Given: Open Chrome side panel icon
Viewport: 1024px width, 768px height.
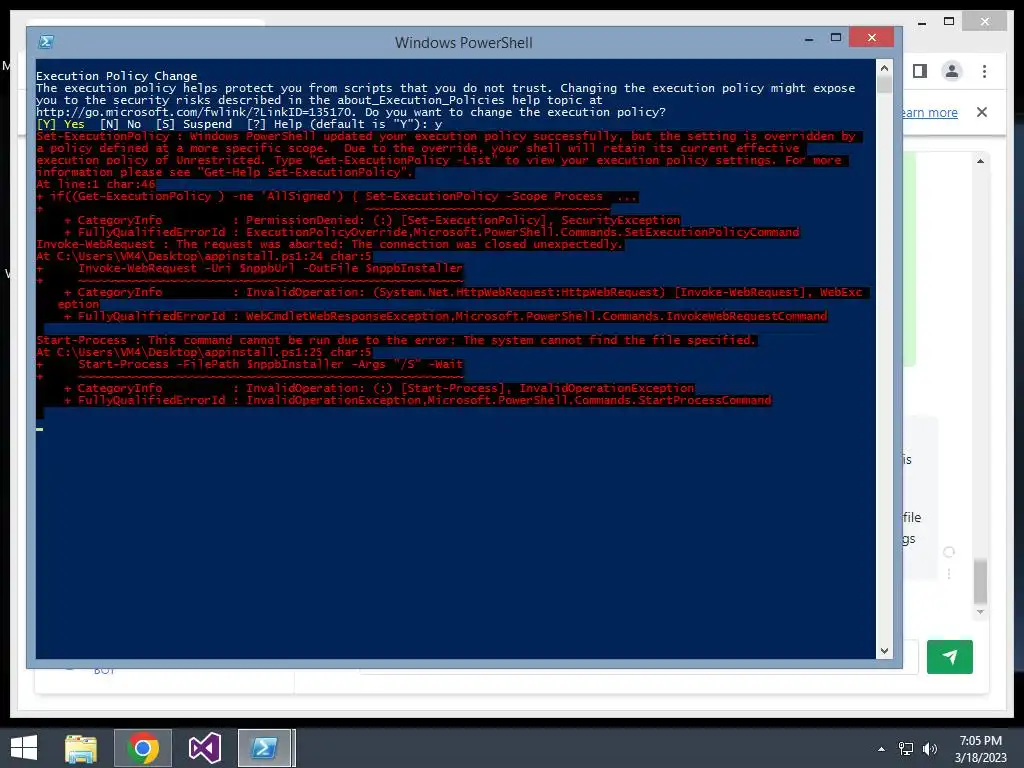Looking at the screenshot, I should (920, 71).
